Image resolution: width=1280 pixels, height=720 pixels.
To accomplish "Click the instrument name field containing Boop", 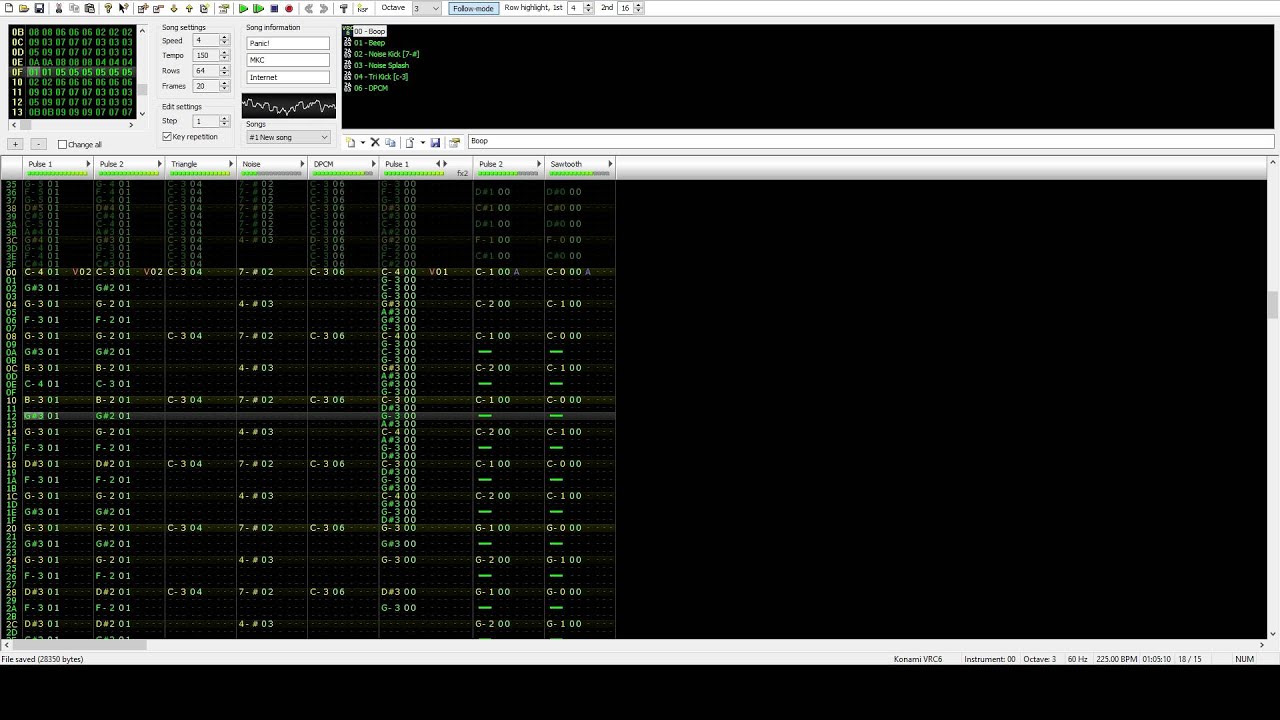I will (870, 141).
